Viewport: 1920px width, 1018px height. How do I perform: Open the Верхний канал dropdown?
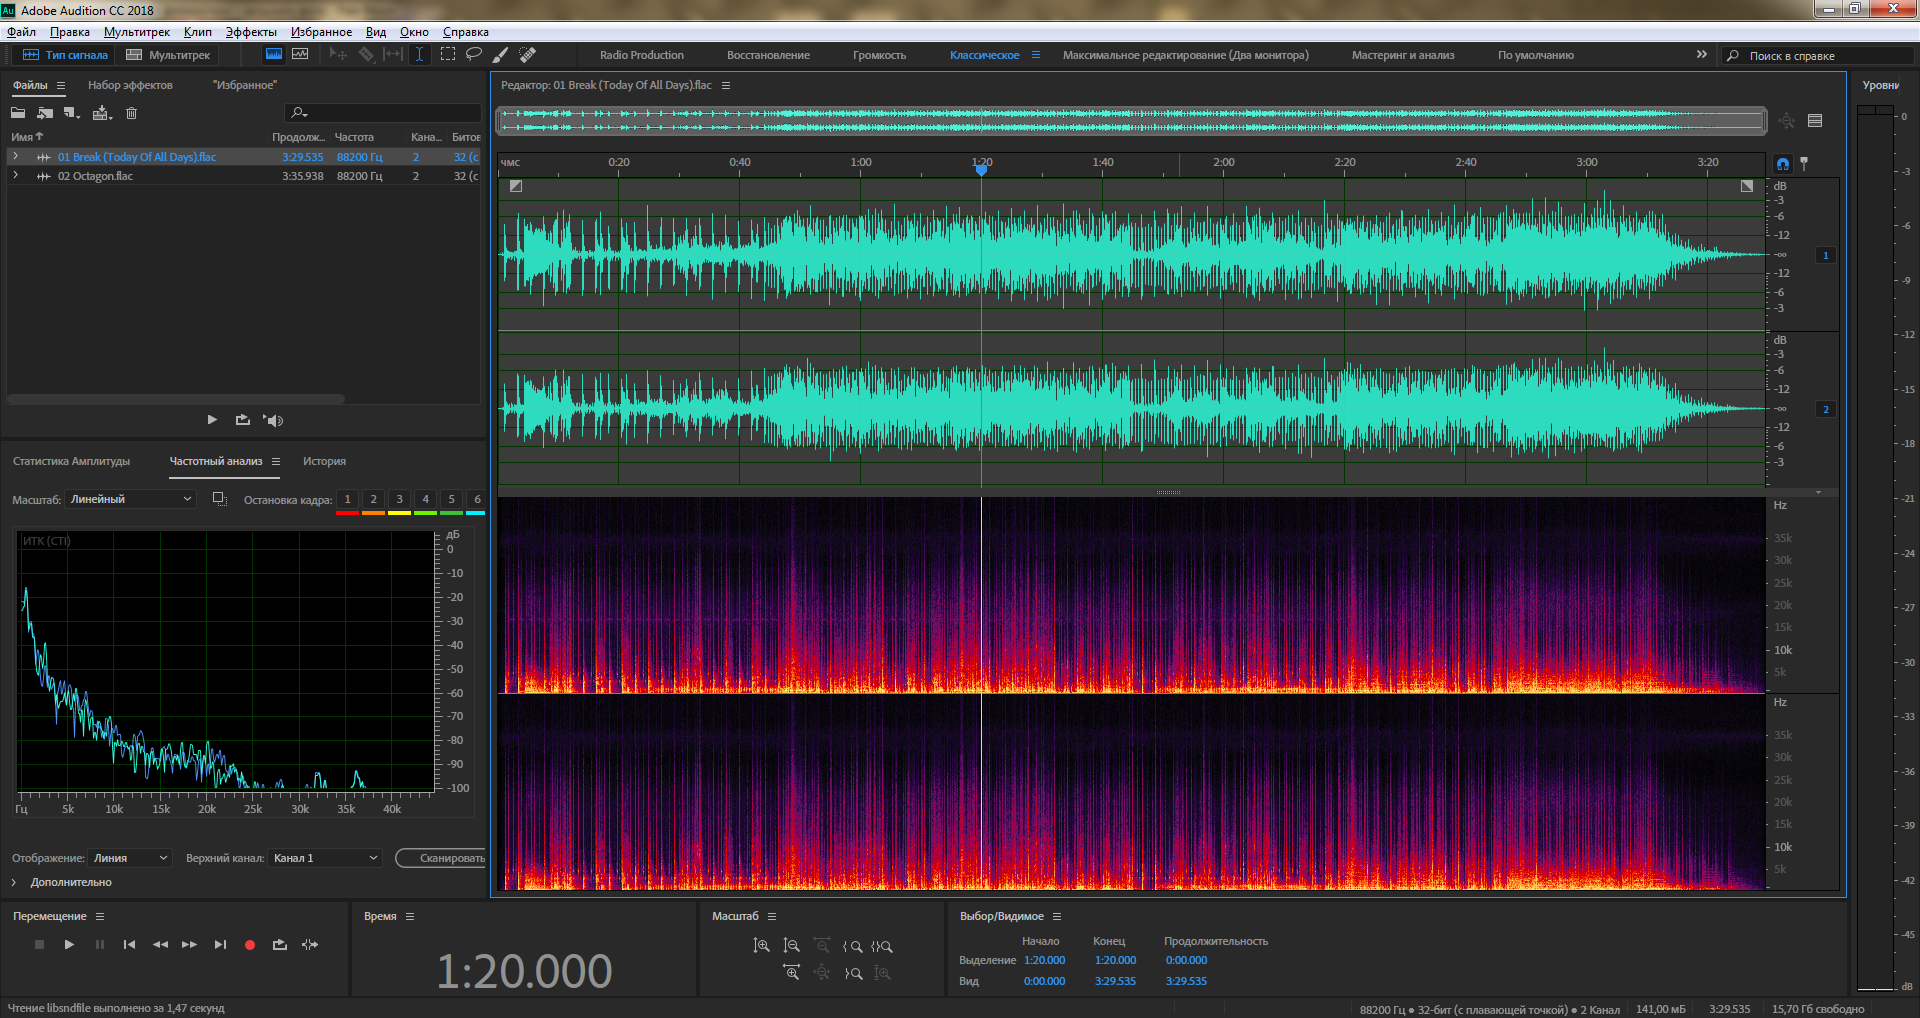(325, 858)
